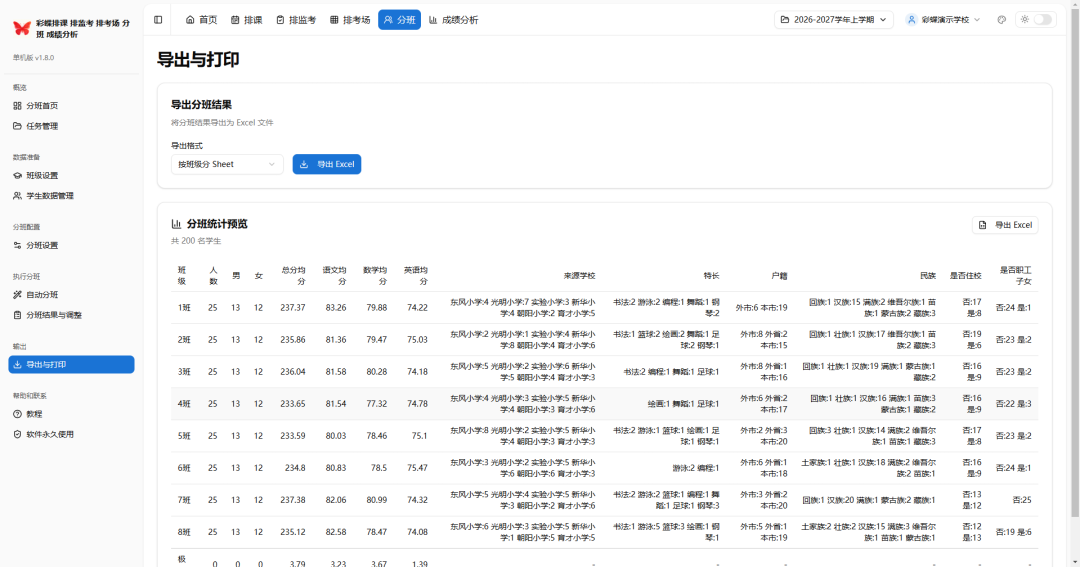Screen dimensions: 1080x567
Task: Click the blue 导出 Excel button
Action: pos(326,164)
